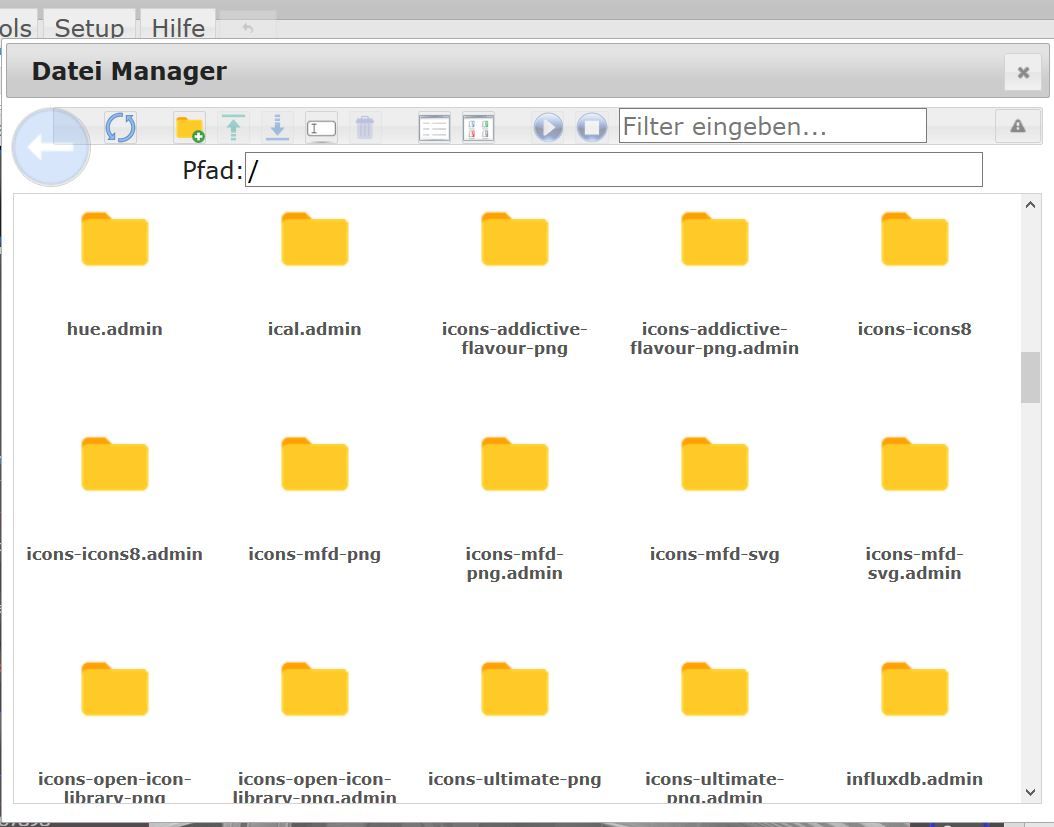The image size is (1054, 827).
Task: Click the stop button icon
Action: tap(592, 127)
